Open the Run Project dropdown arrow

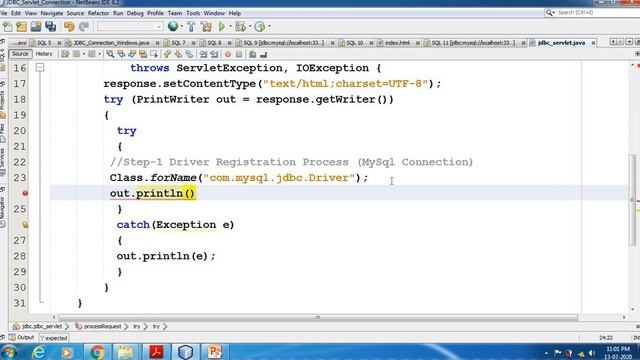click(x=231, y=27)
